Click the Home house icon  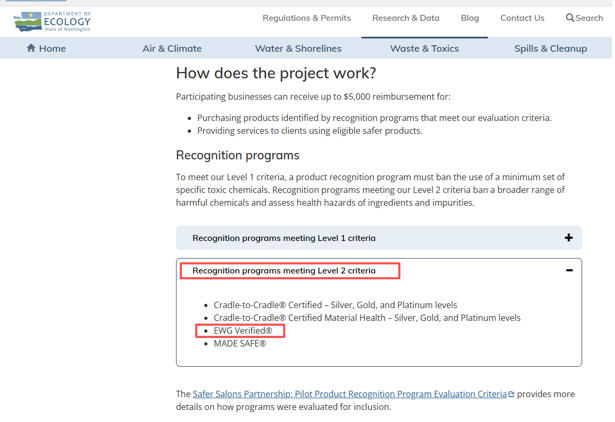point(31,48)
